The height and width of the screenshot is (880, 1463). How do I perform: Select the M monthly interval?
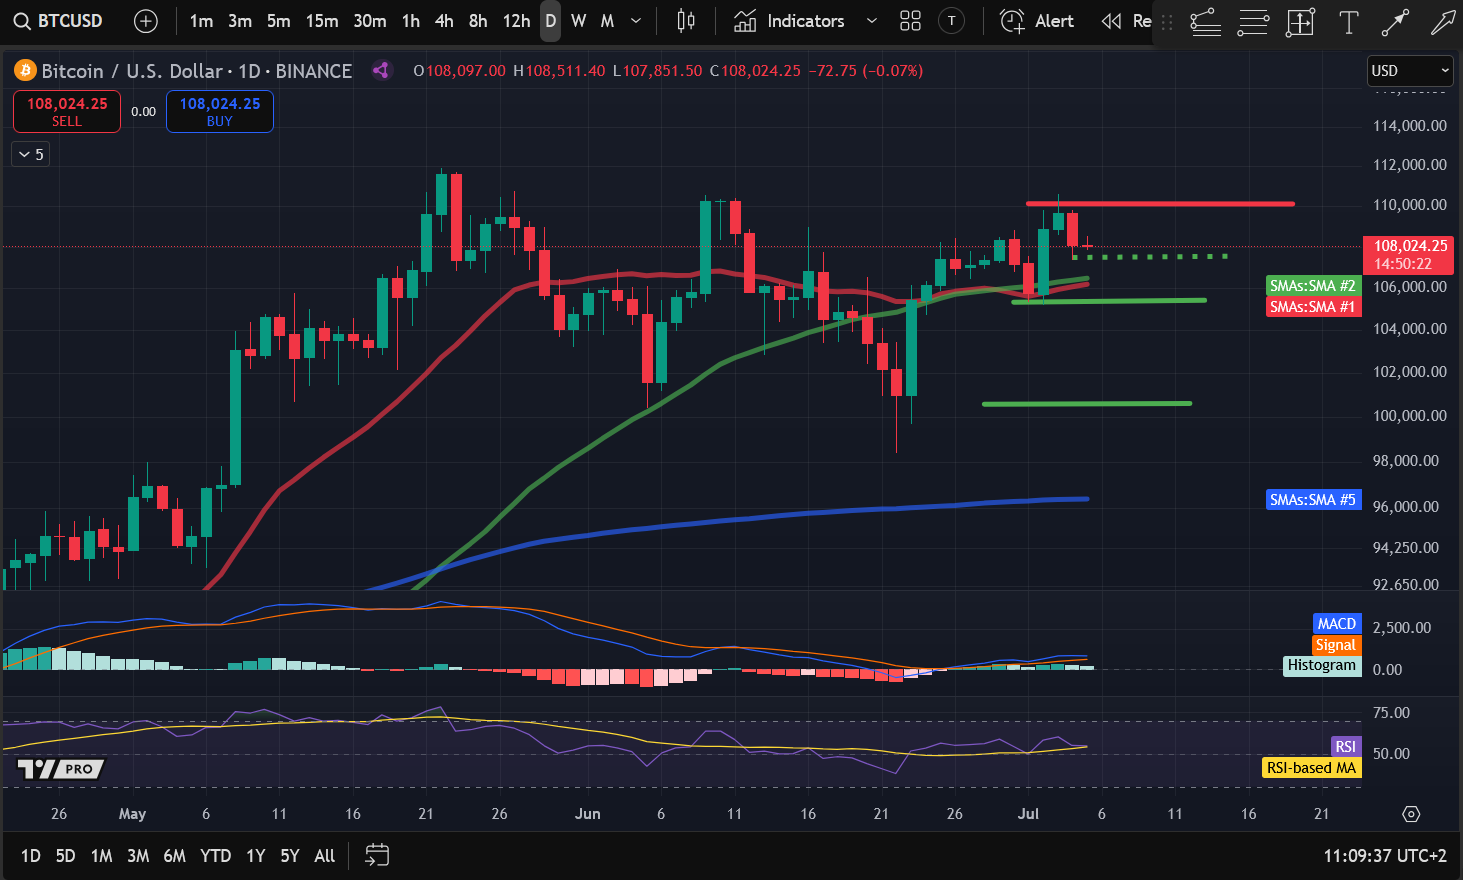(607, 21)
